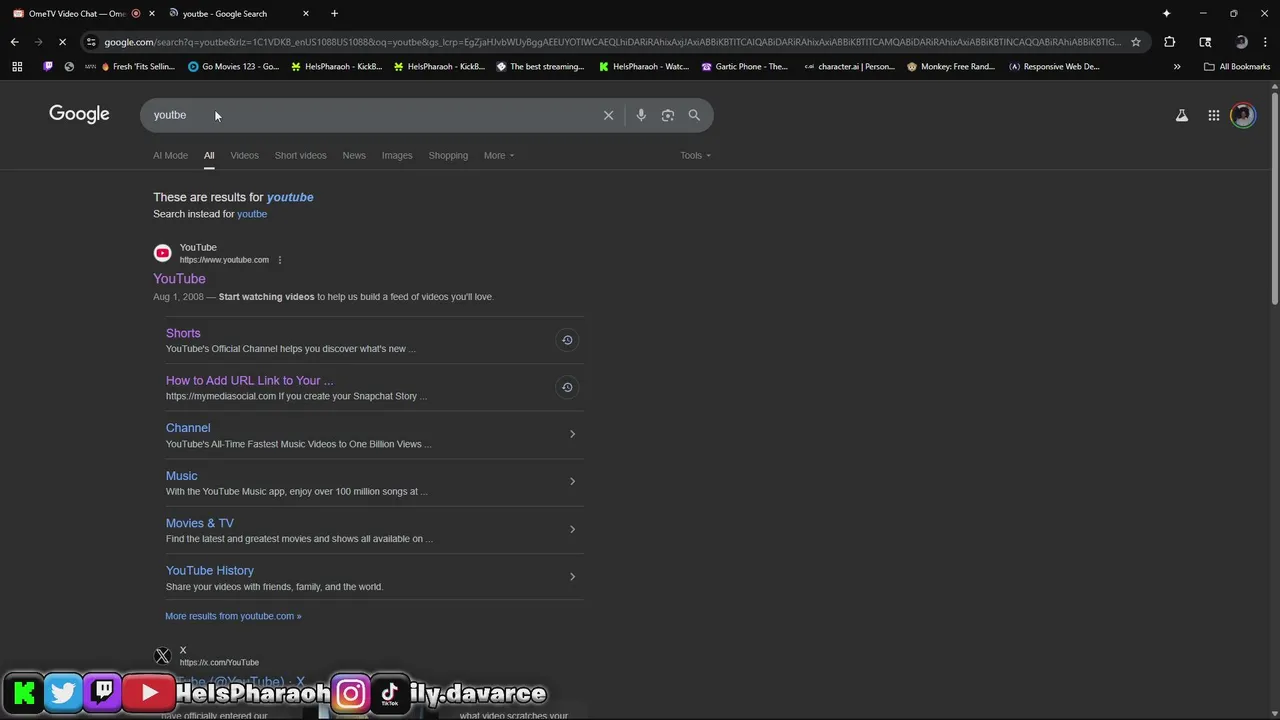The width and height of the screenshot is (1280, 720).
Task: Click the YouTube favicon in first result
Action: [x=162, y=253]
